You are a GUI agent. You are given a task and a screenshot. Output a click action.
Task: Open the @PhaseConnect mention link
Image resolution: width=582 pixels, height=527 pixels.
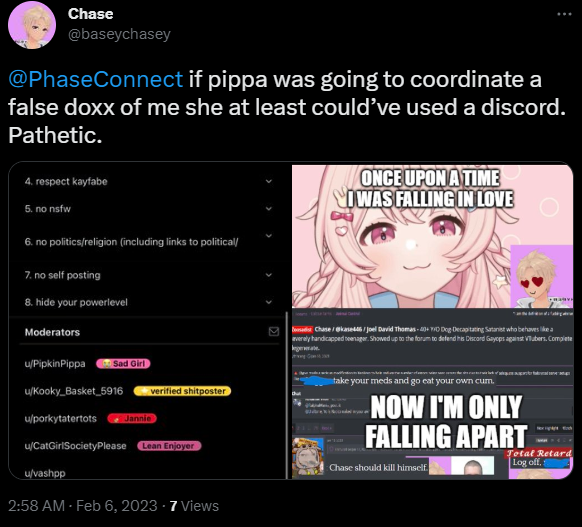click(96, 79)
